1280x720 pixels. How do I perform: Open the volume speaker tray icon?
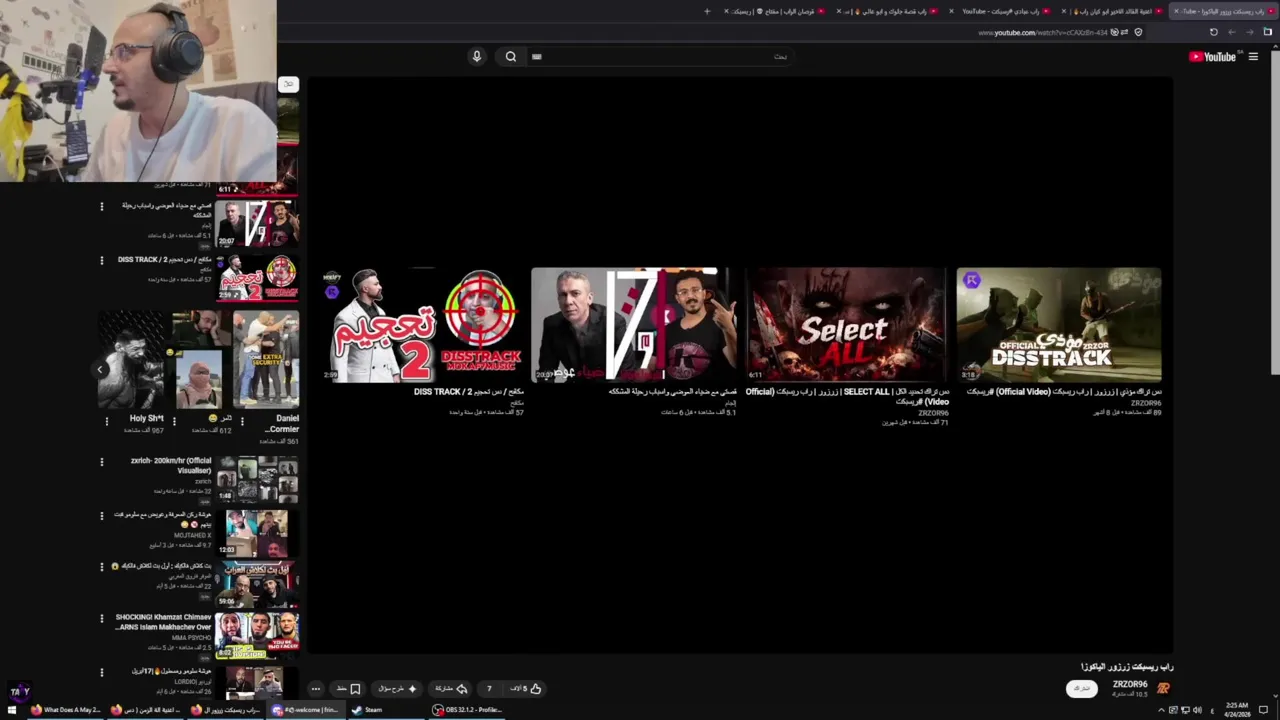pyautogui.click(x=1197, y=710)
